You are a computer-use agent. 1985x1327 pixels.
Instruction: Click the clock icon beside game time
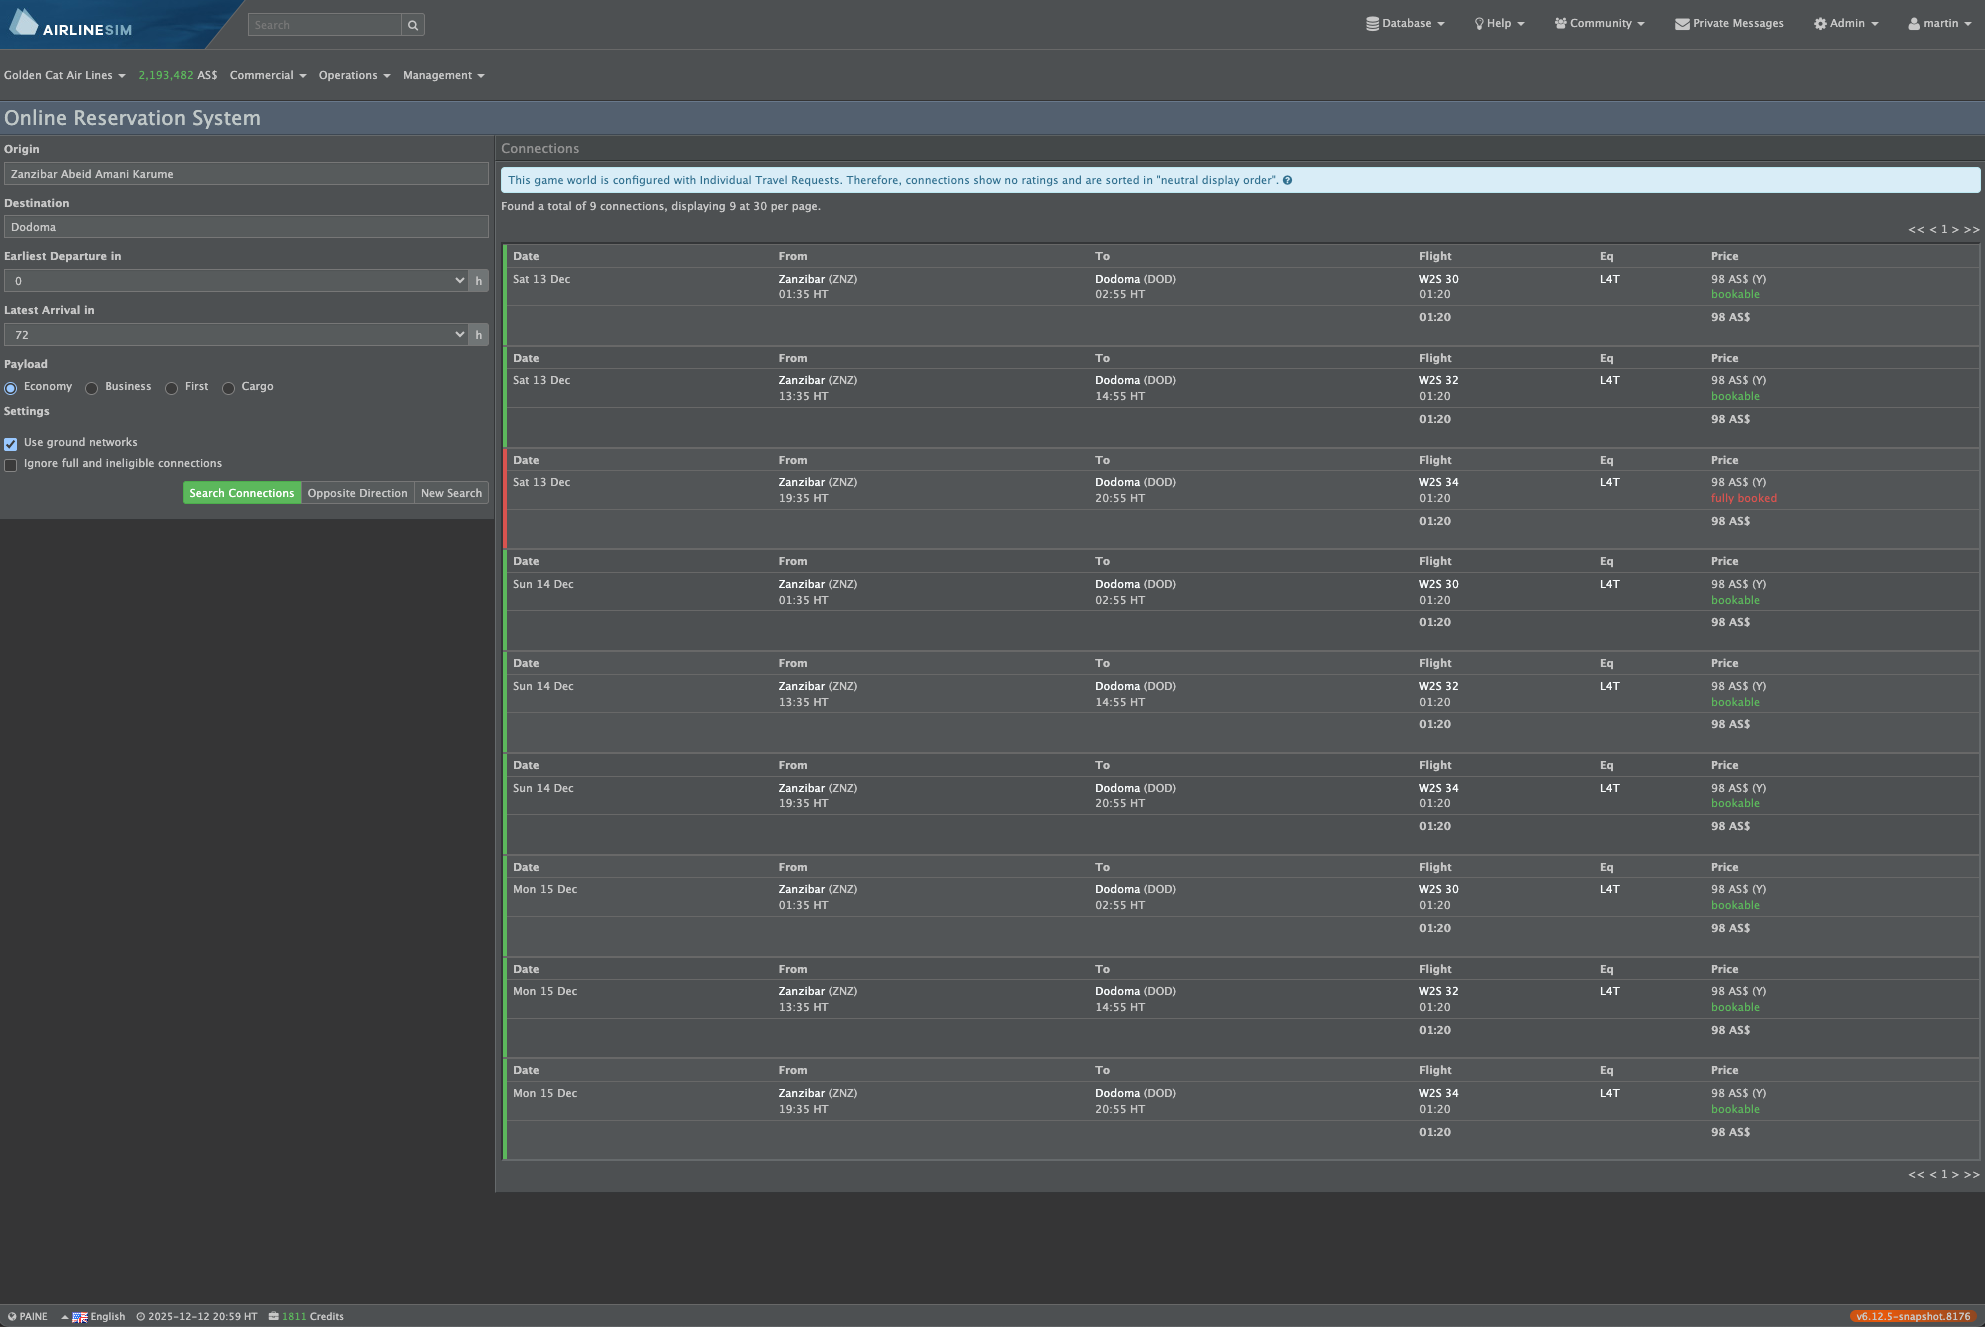tap(141, 1317)
